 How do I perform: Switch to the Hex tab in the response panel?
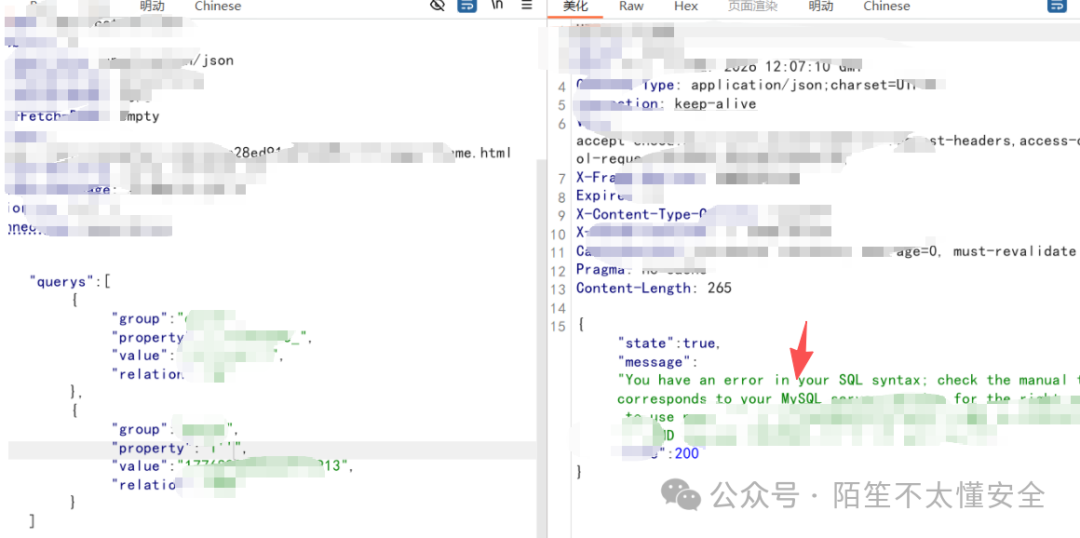[x=685, y=6]
